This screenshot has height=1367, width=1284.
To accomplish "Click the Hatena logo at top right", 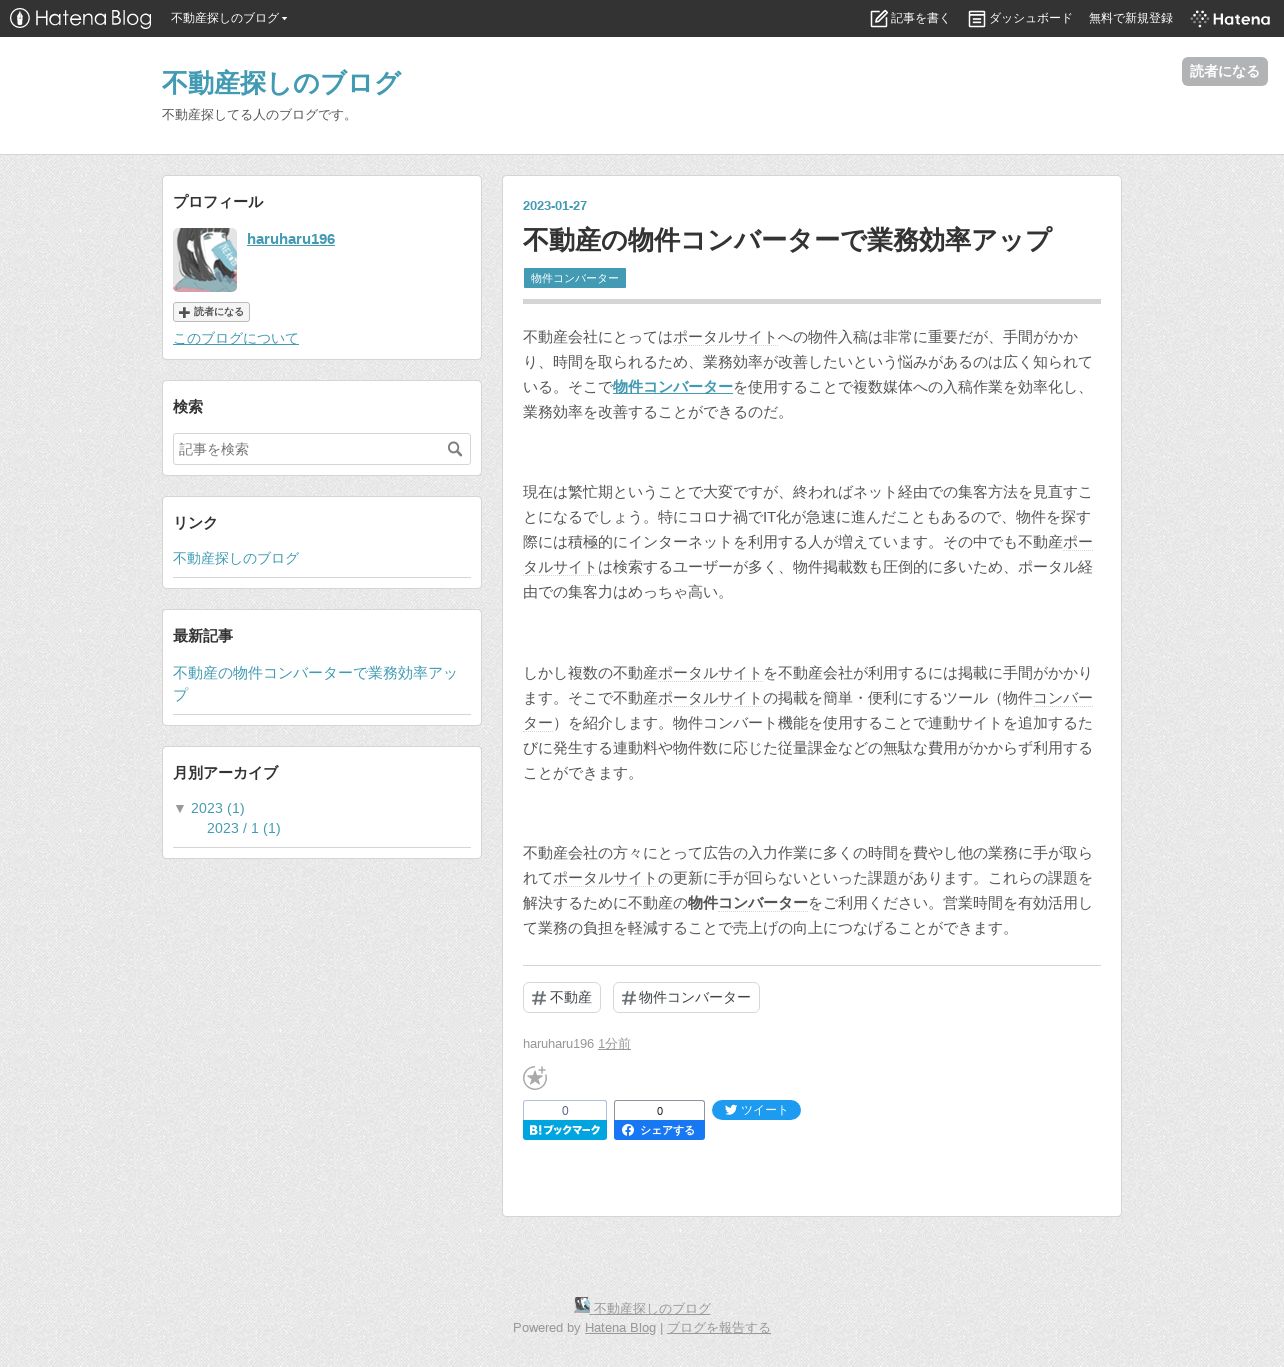I will [x=1231, y=18].
